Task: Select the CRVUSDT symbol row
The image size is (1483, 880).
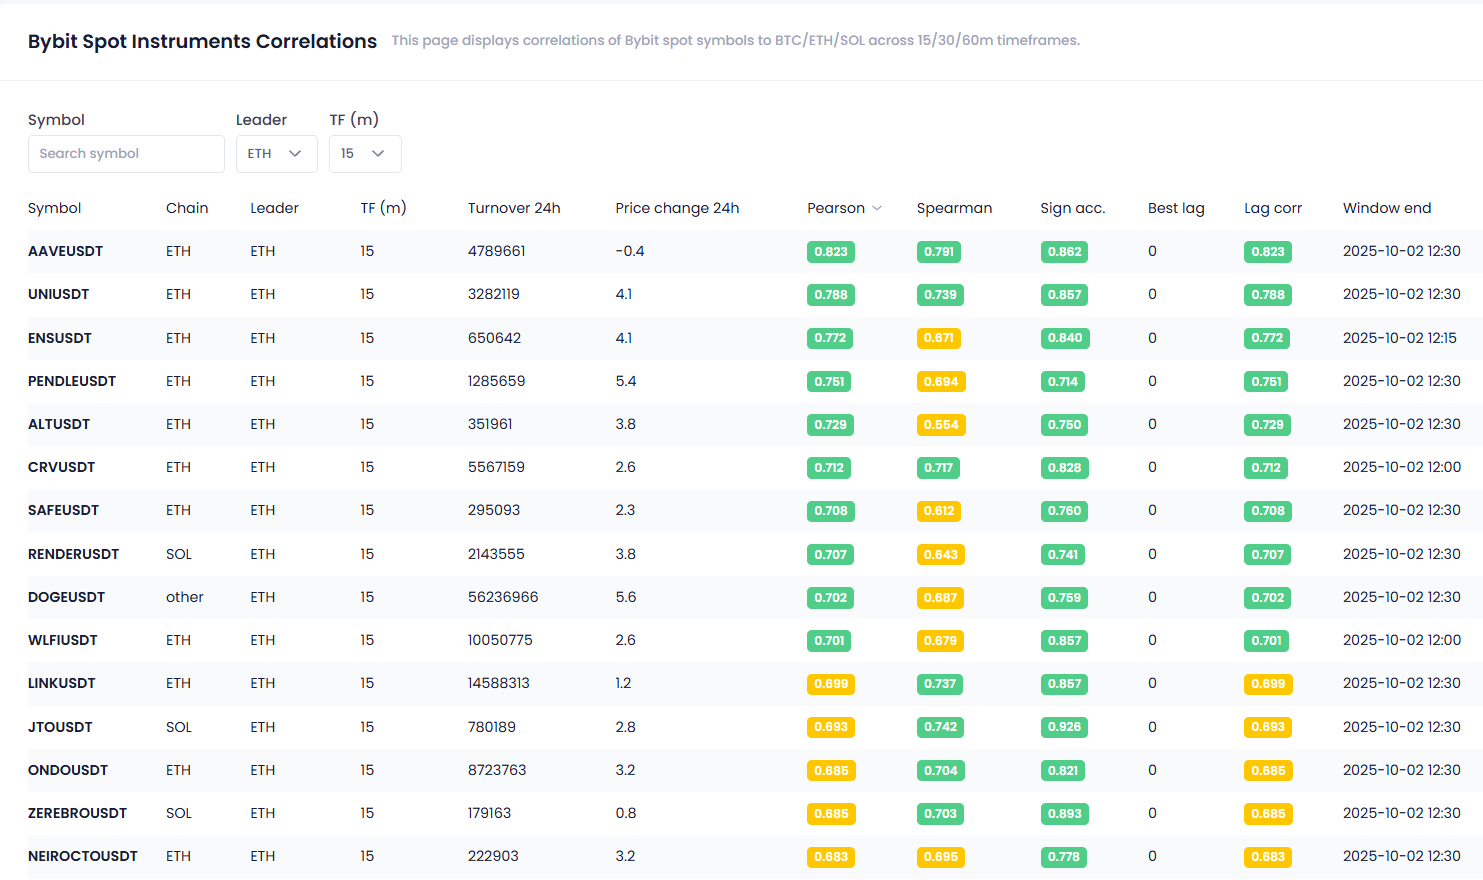Action: (755, 467)
